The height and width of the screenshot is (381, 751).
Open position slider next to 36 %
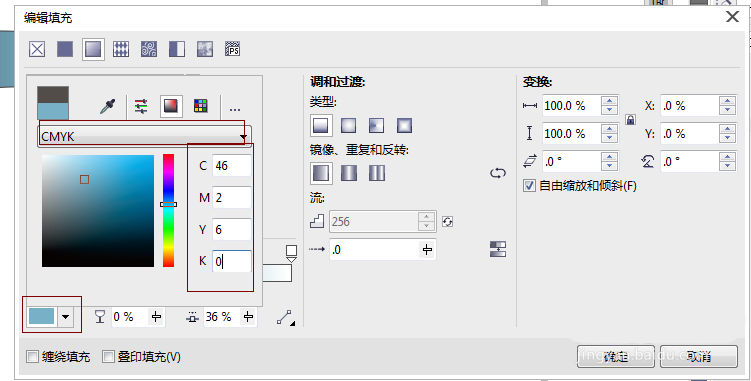click(x=248, y=317)
